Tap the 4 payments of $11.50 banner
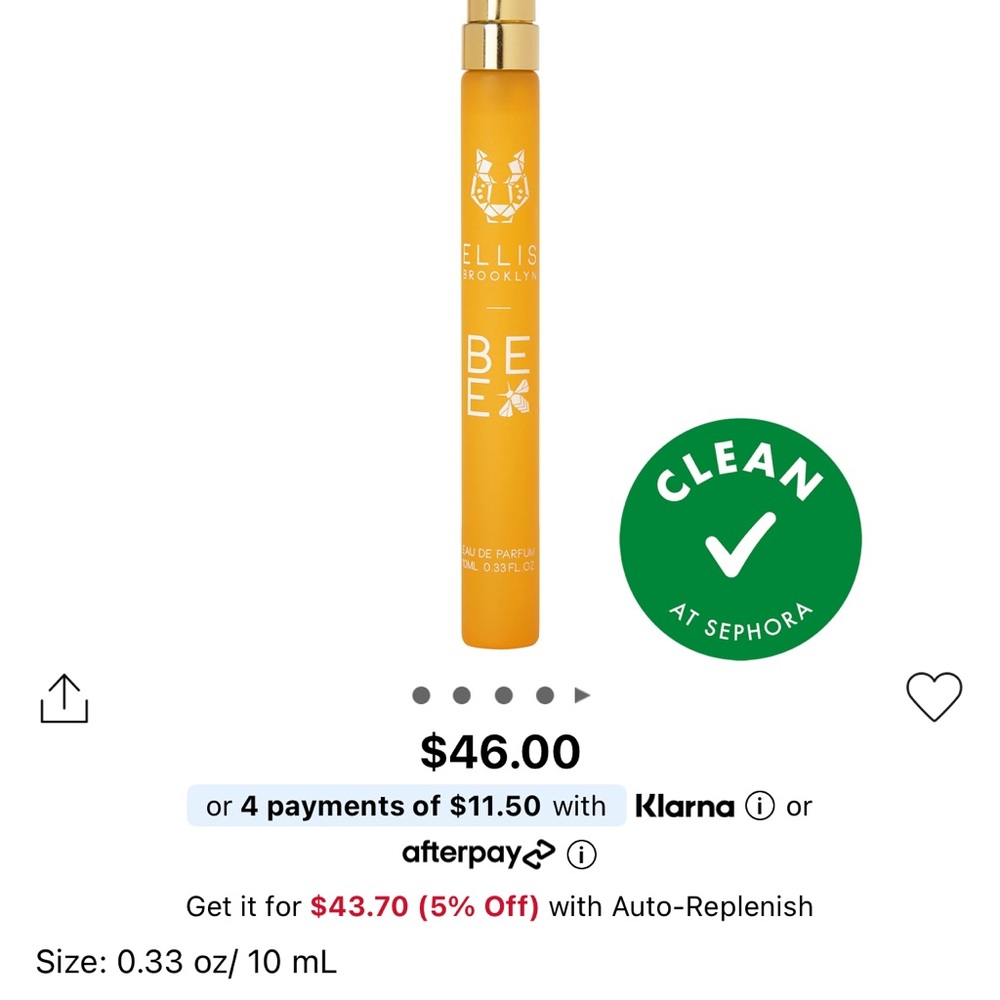 coord(406,805)
